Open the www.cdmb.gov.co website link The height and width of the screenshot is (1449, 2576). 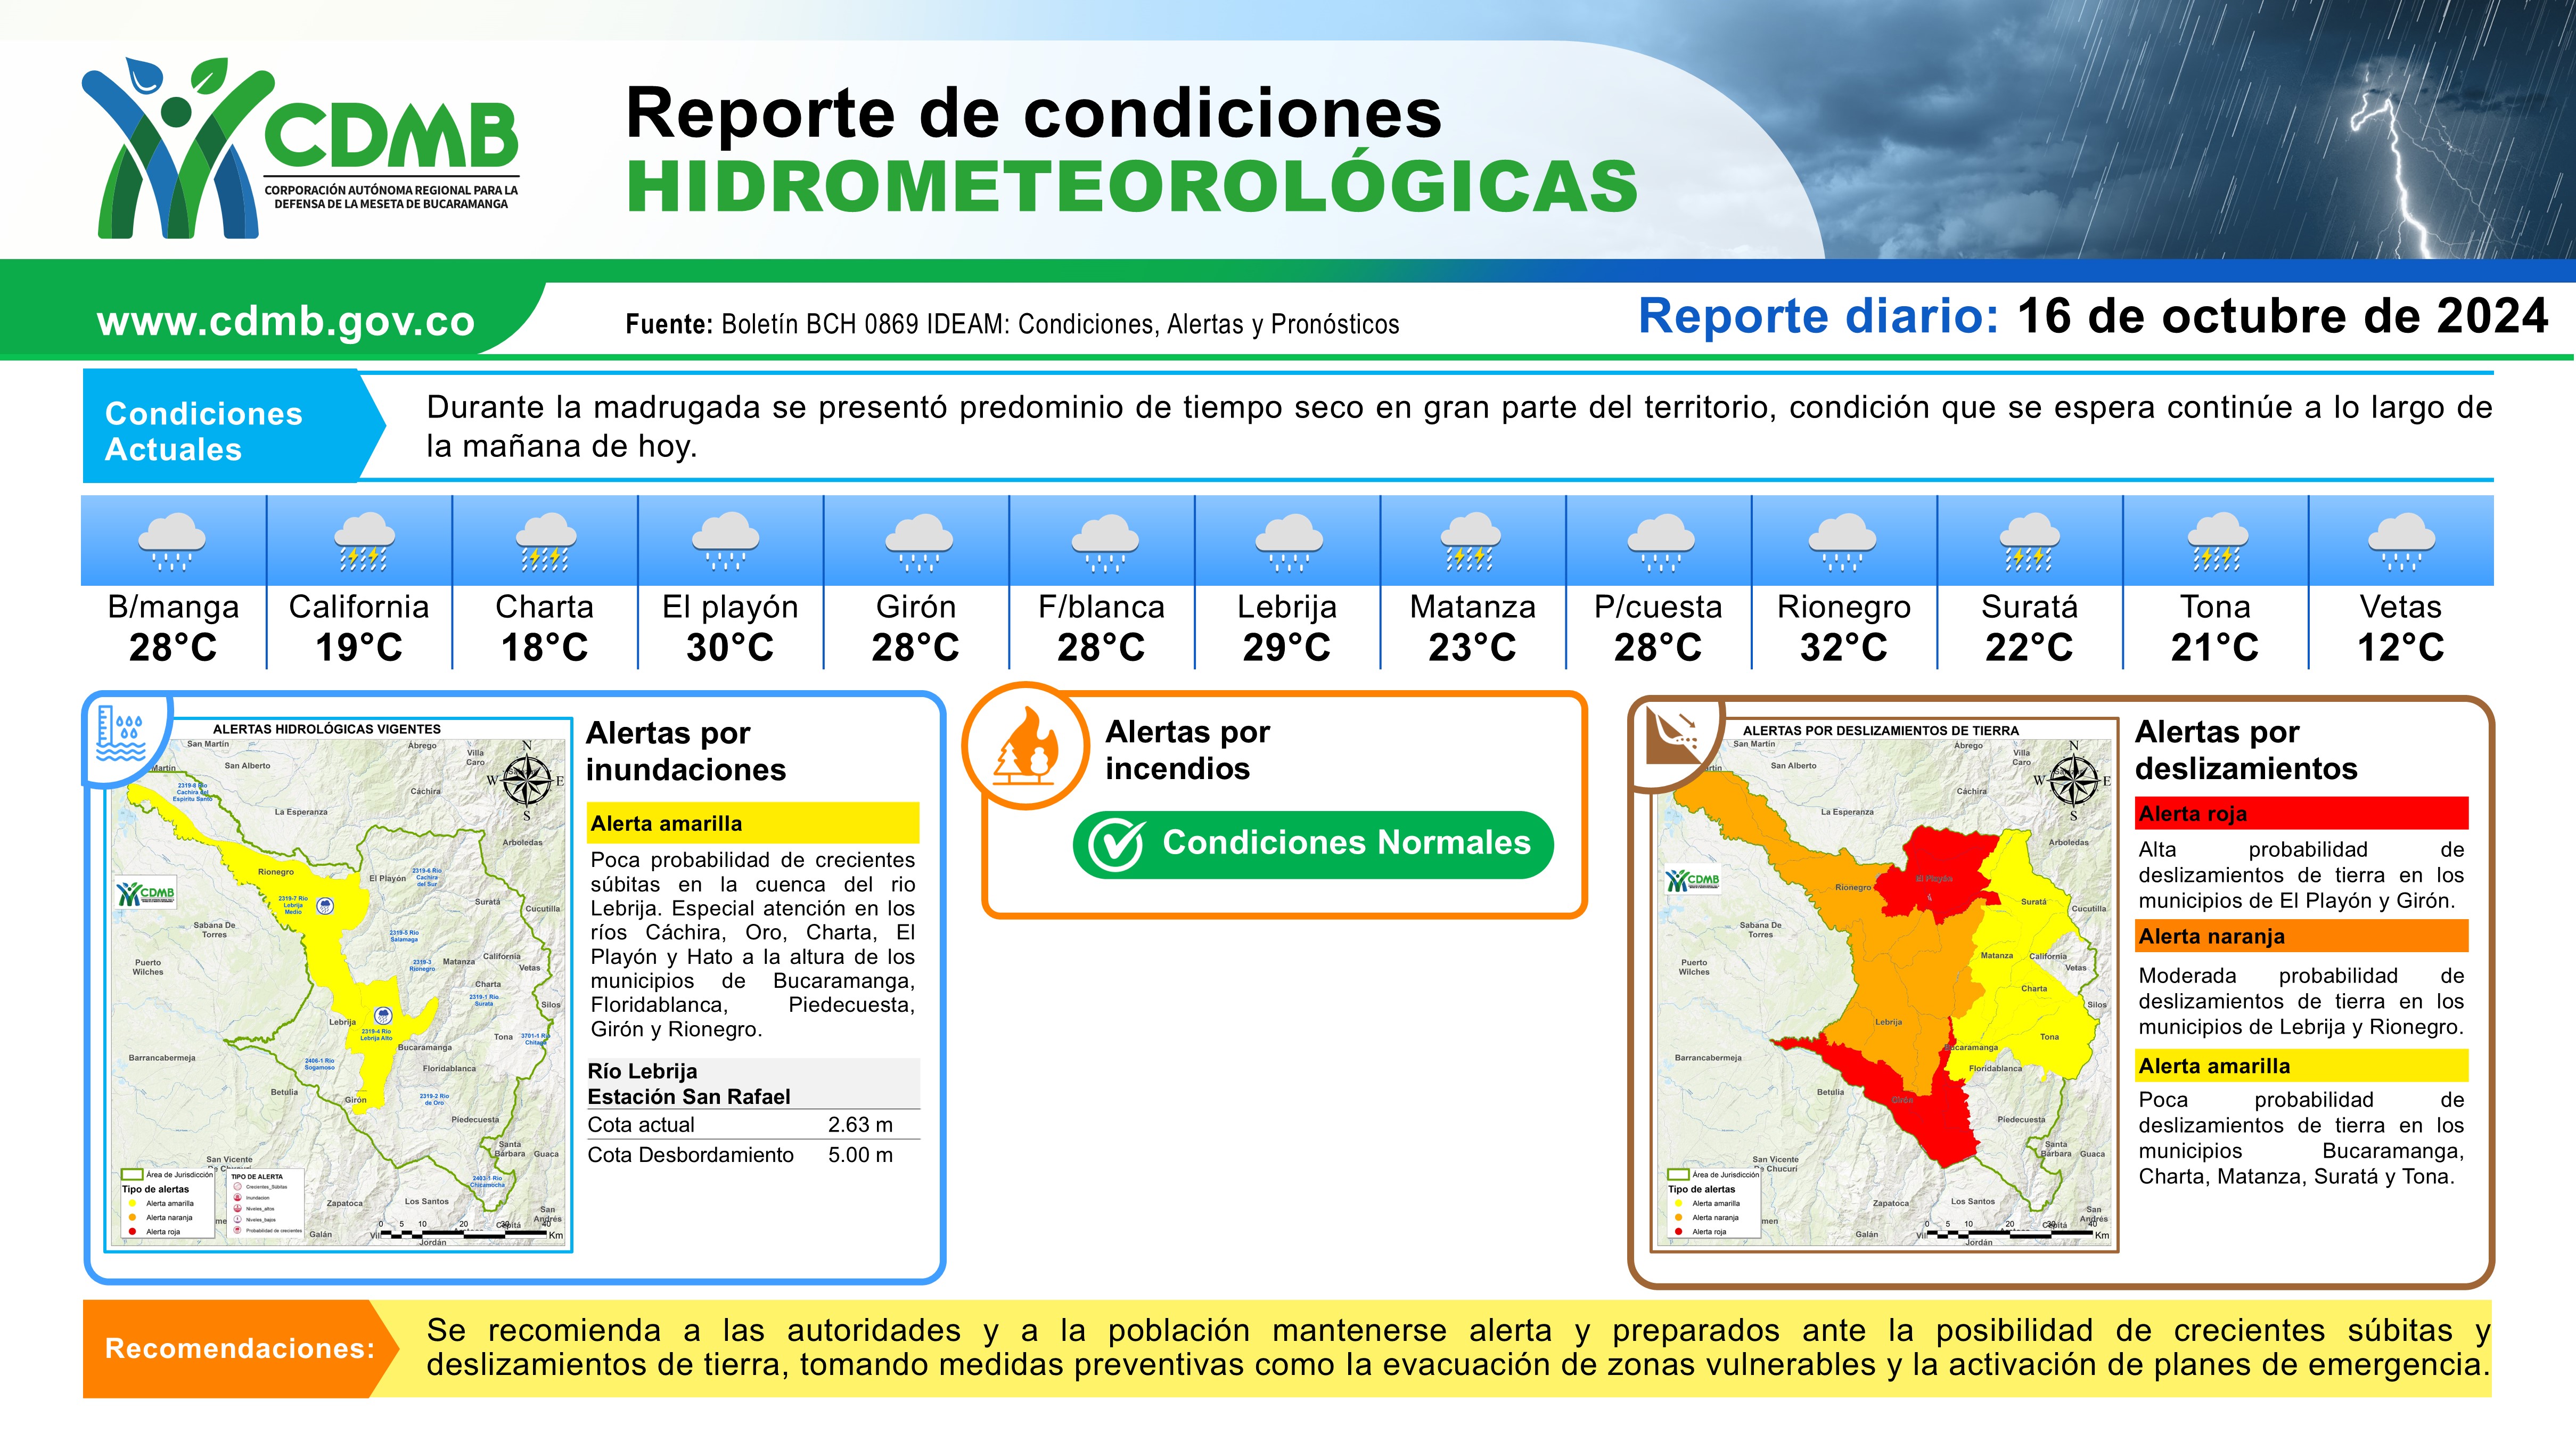(x=286, y=321)
